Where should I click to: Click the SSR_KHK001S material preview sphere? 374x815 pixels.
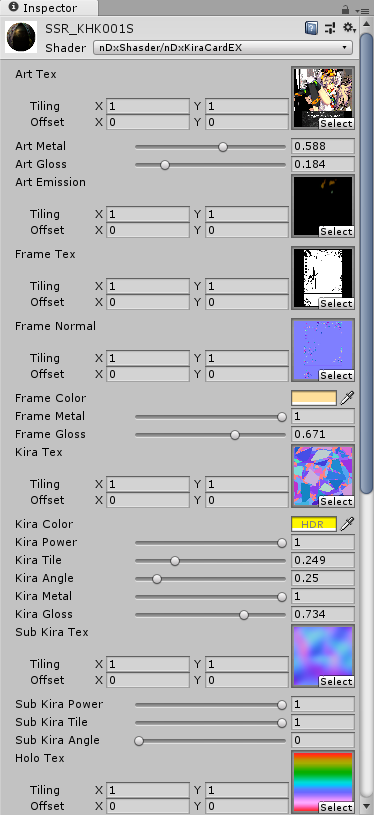[x=21, y=37]
